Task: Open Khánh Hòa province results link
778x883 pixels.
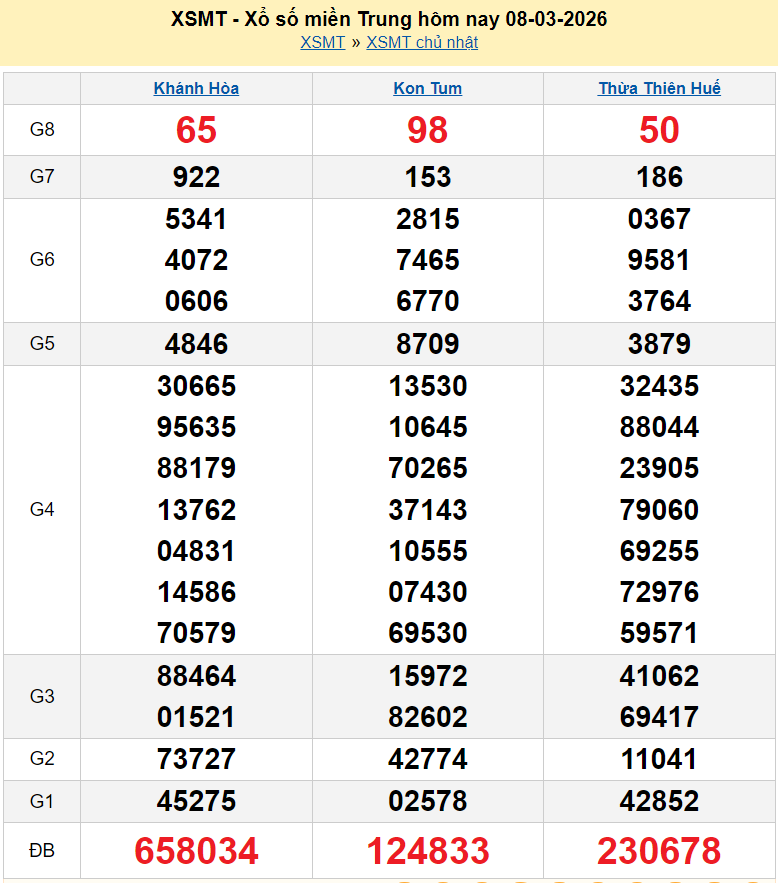Action: (x=196, y=88)
